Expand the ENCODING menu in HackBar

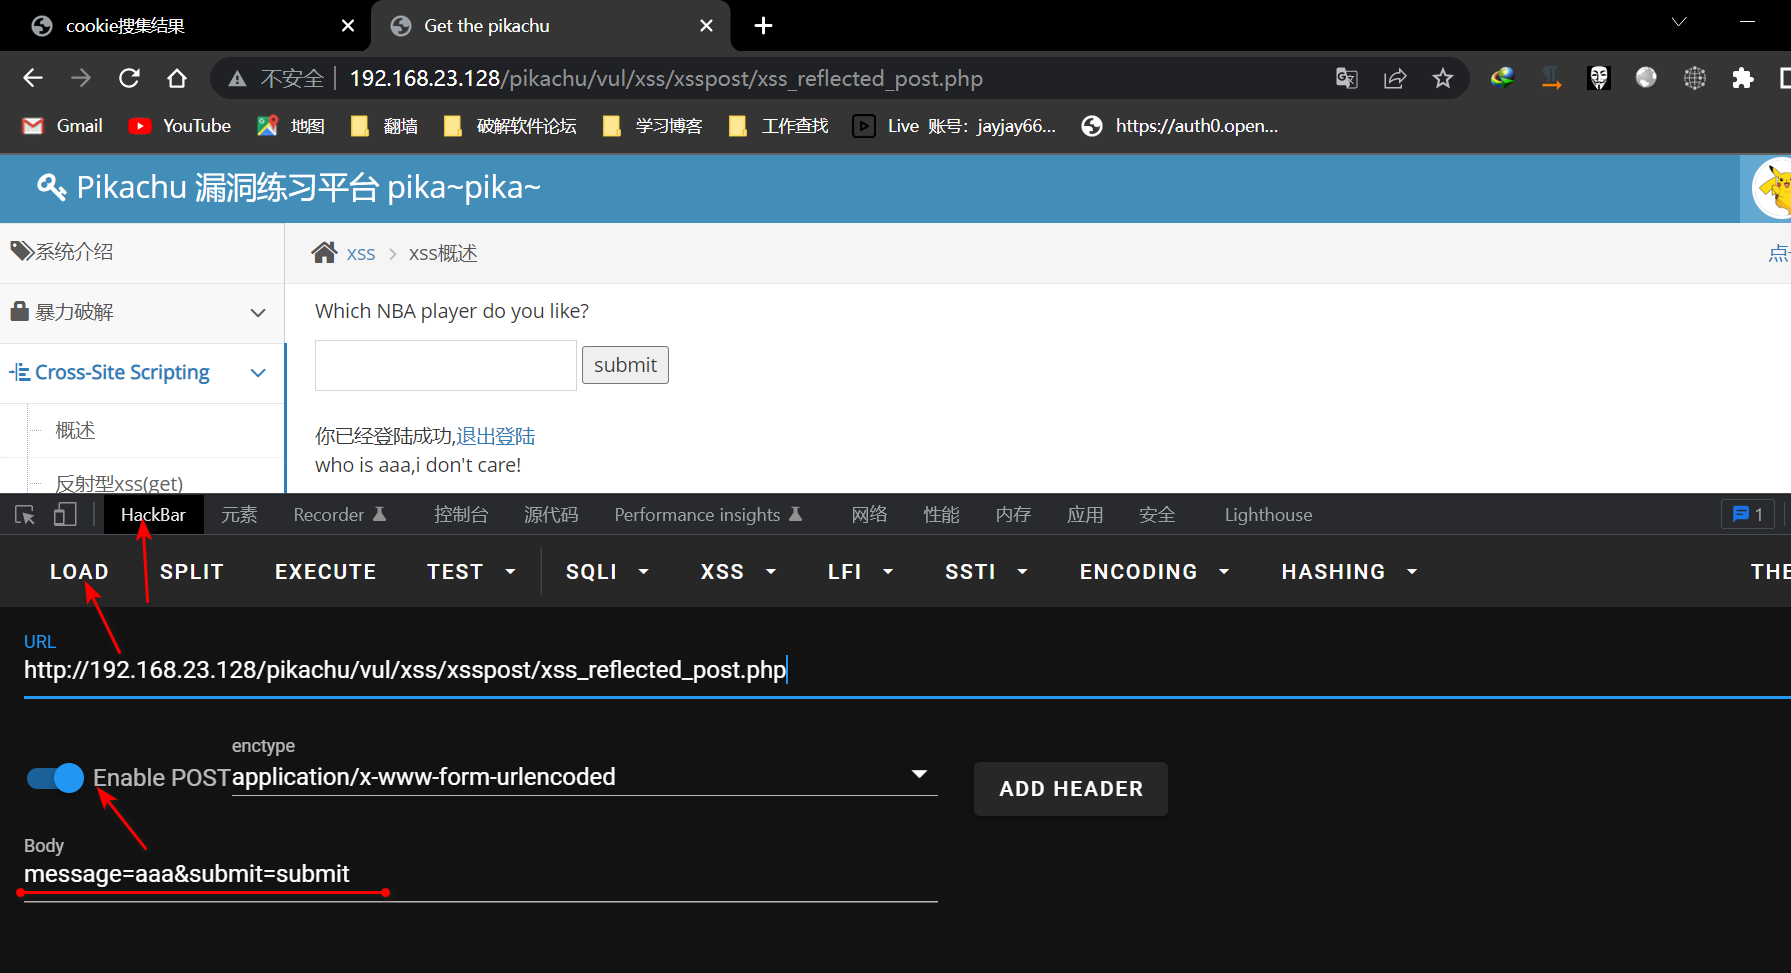(x=1153, y=572)
